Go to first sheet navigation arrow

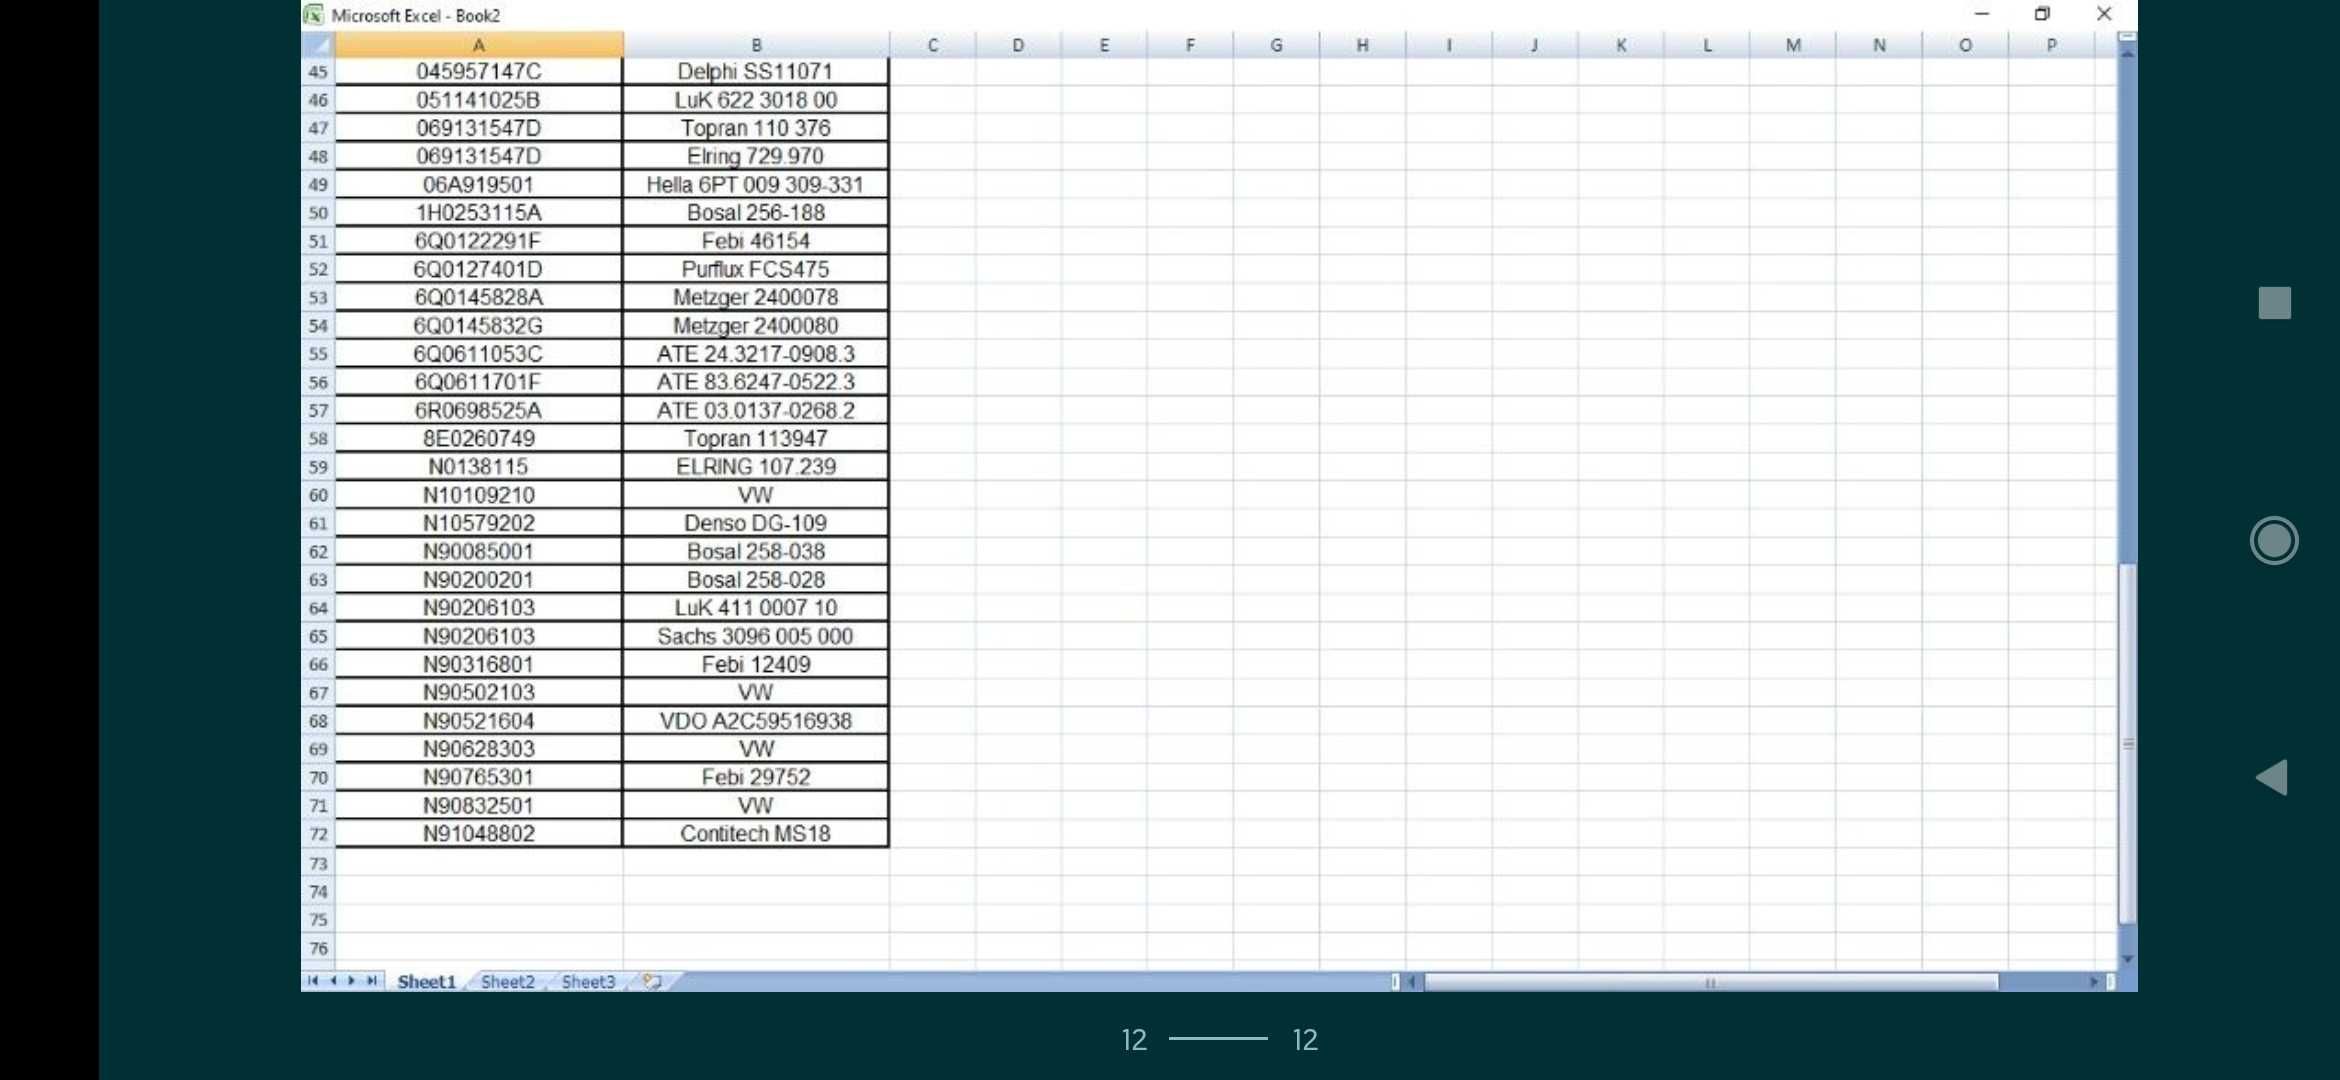pyautogui.click(x=313, y=981)
